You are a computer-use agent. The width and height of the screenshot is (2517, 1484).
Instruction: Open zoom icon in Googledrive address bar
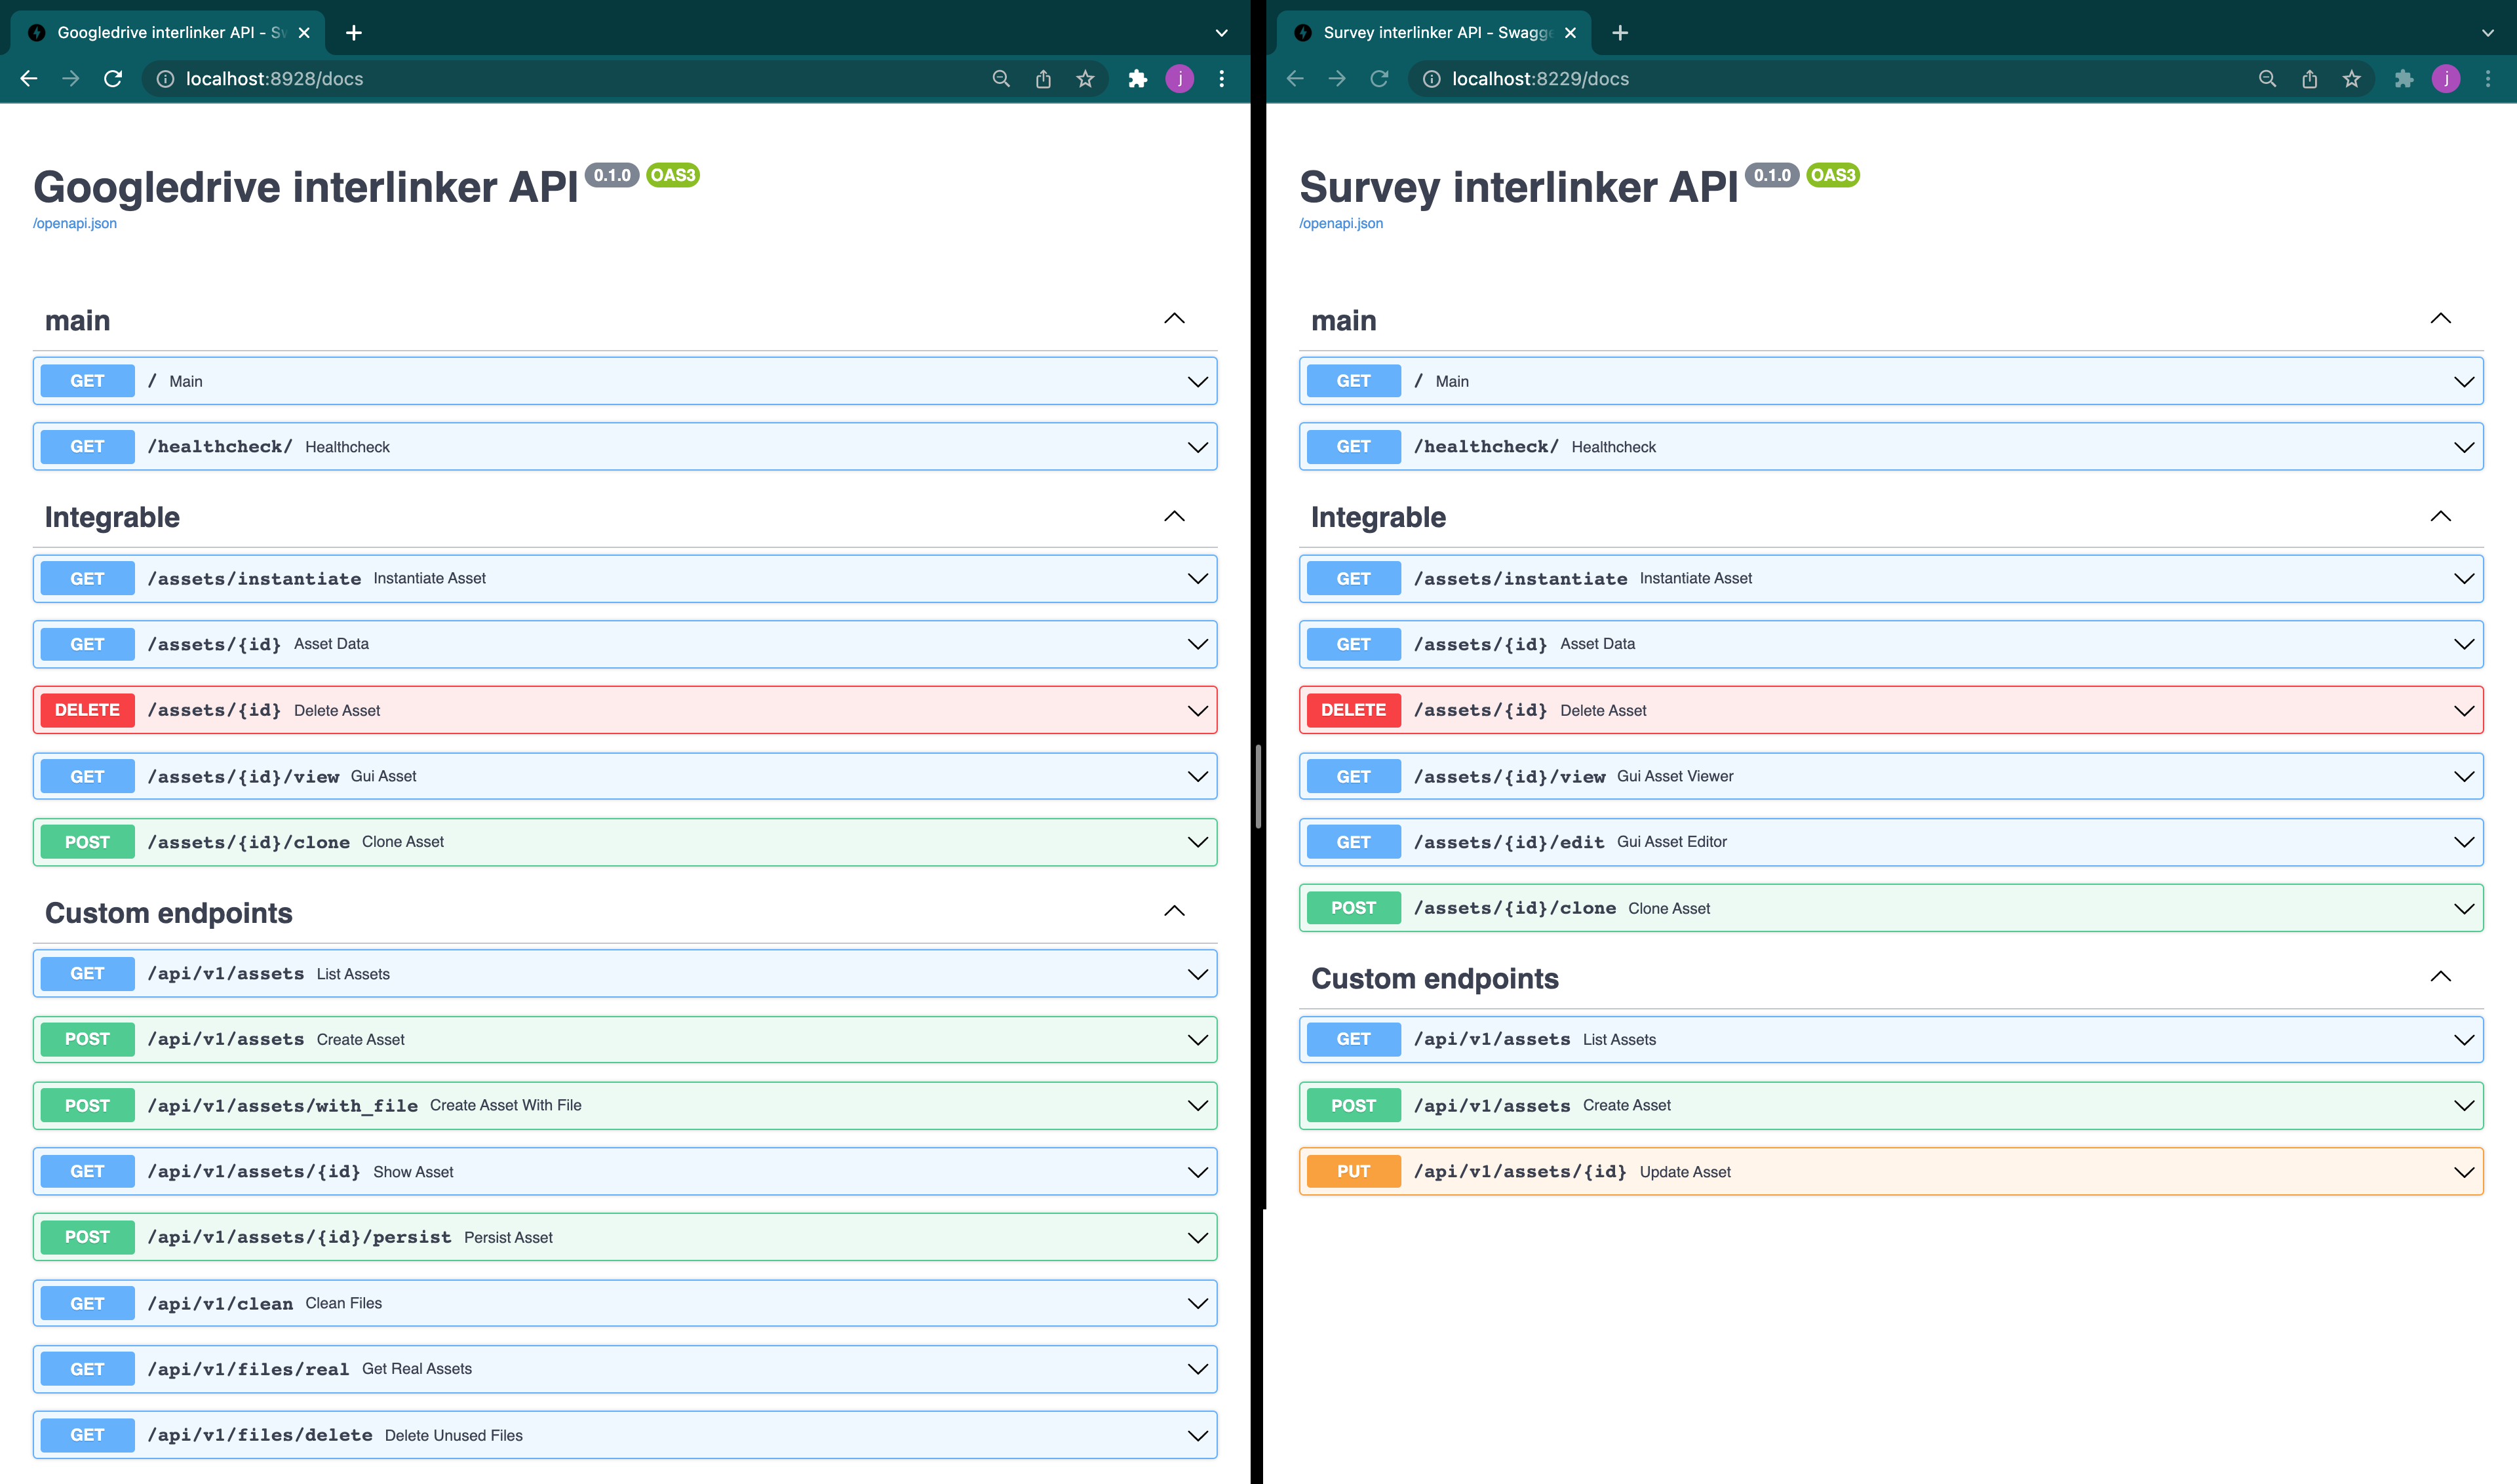coord(1001,79)
